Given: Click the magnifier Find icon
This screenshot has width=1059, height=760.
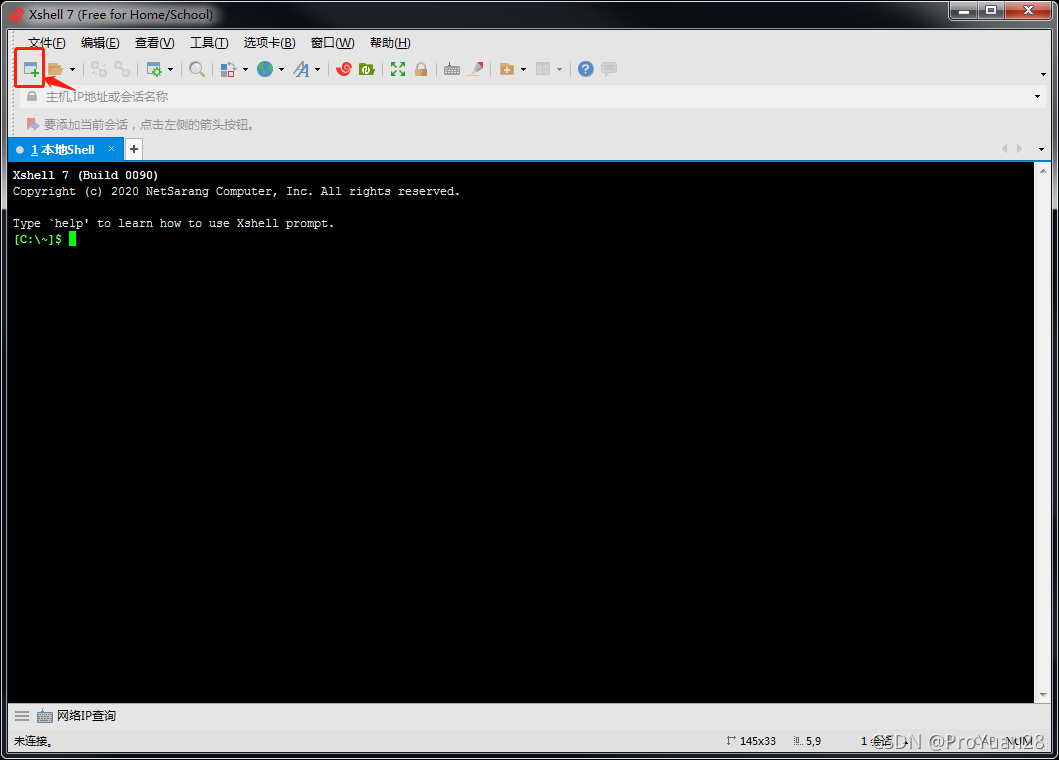Looking at the screenshot, I should coord(197,69).
